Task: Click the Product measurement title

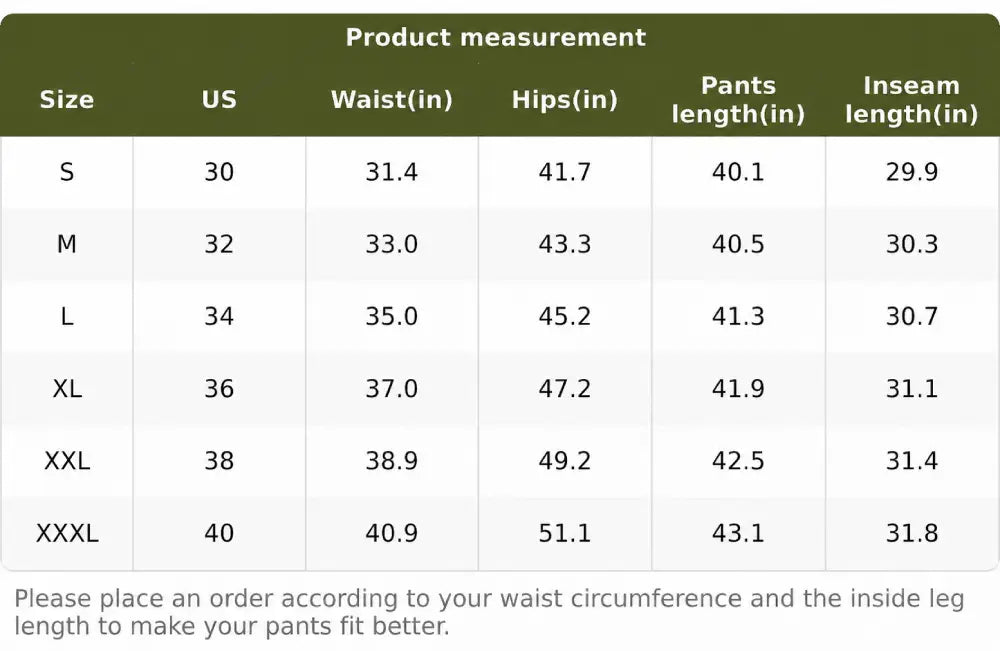Action: coord(496,38)
